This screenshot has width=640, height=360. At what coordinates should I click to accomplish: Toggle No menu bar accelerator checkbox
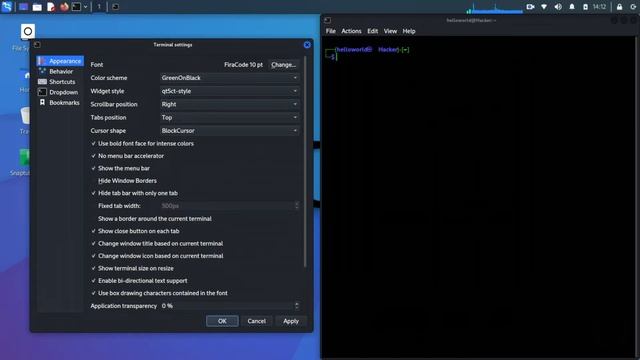pos(127,156)
